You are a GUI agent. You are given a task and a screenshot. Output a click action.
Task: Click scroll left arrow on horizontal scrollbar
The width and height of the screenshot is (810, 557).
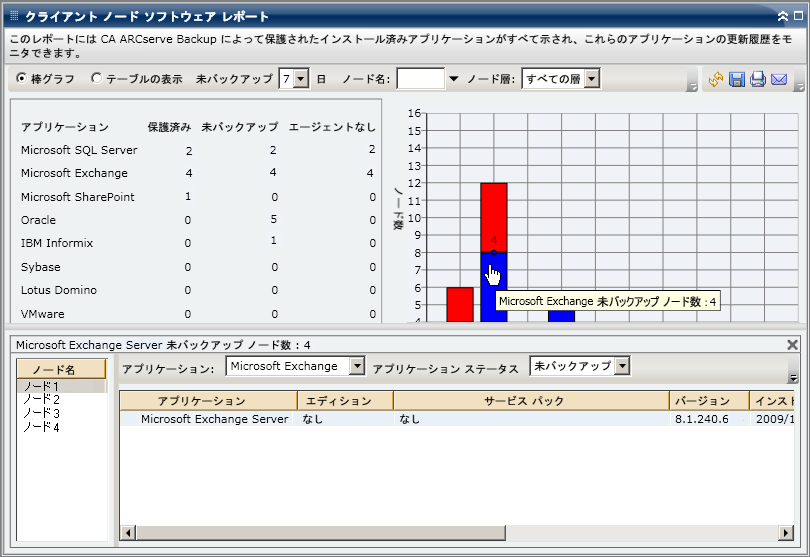[x=128, y=533]
